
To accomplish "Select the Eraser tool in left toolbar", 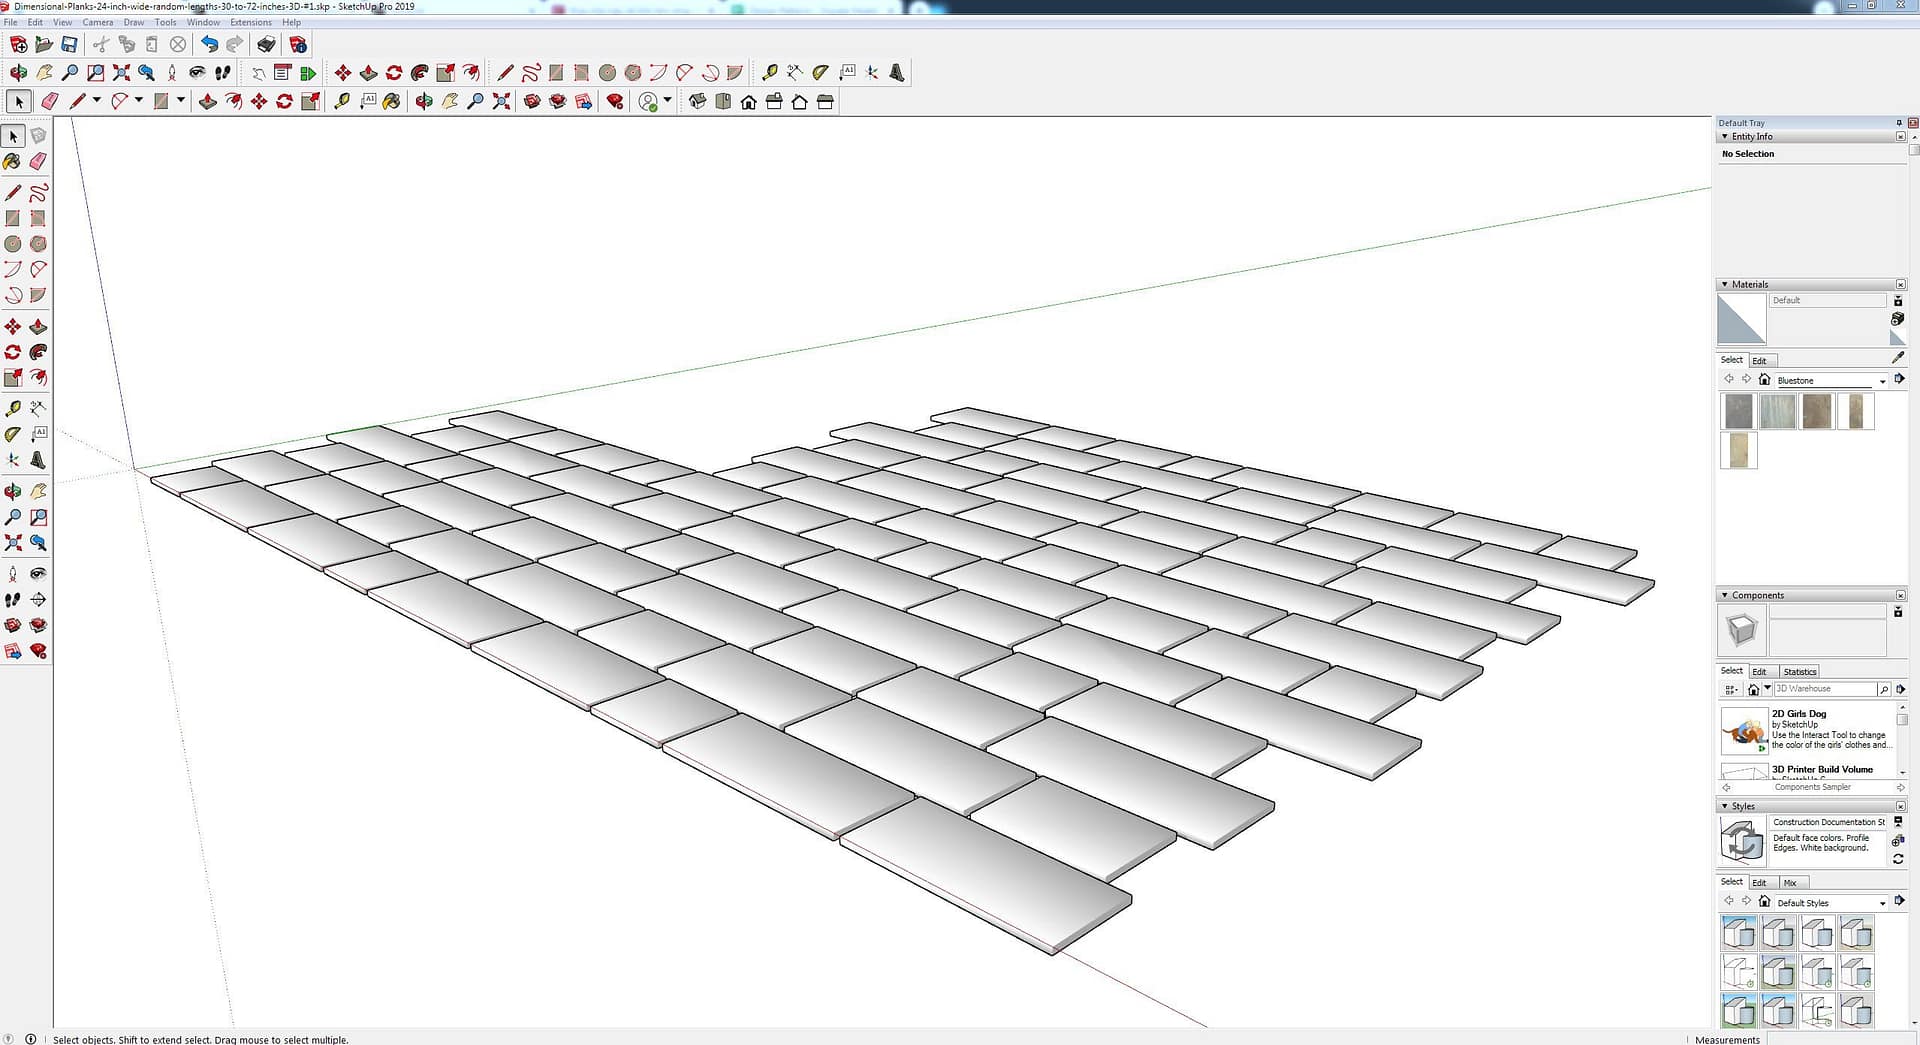I will point(38,161).
